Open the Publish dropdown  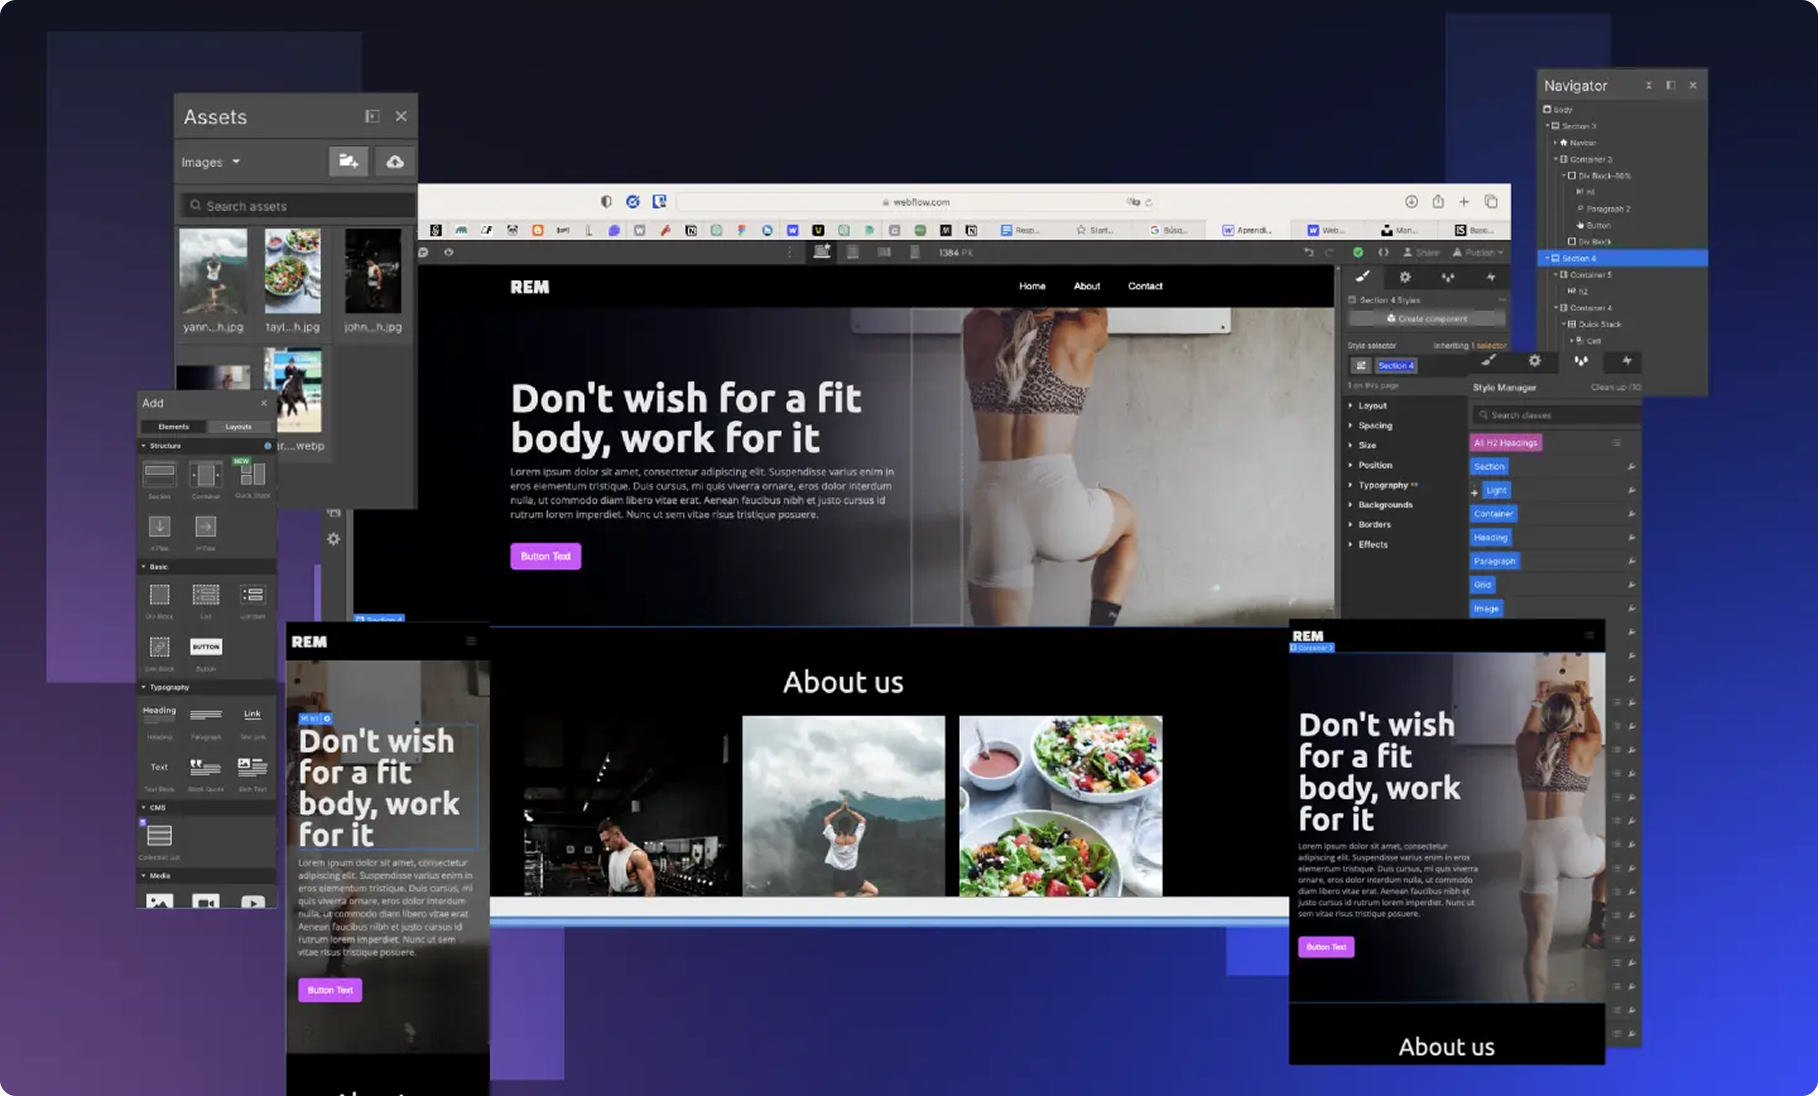click(1478, 252)
